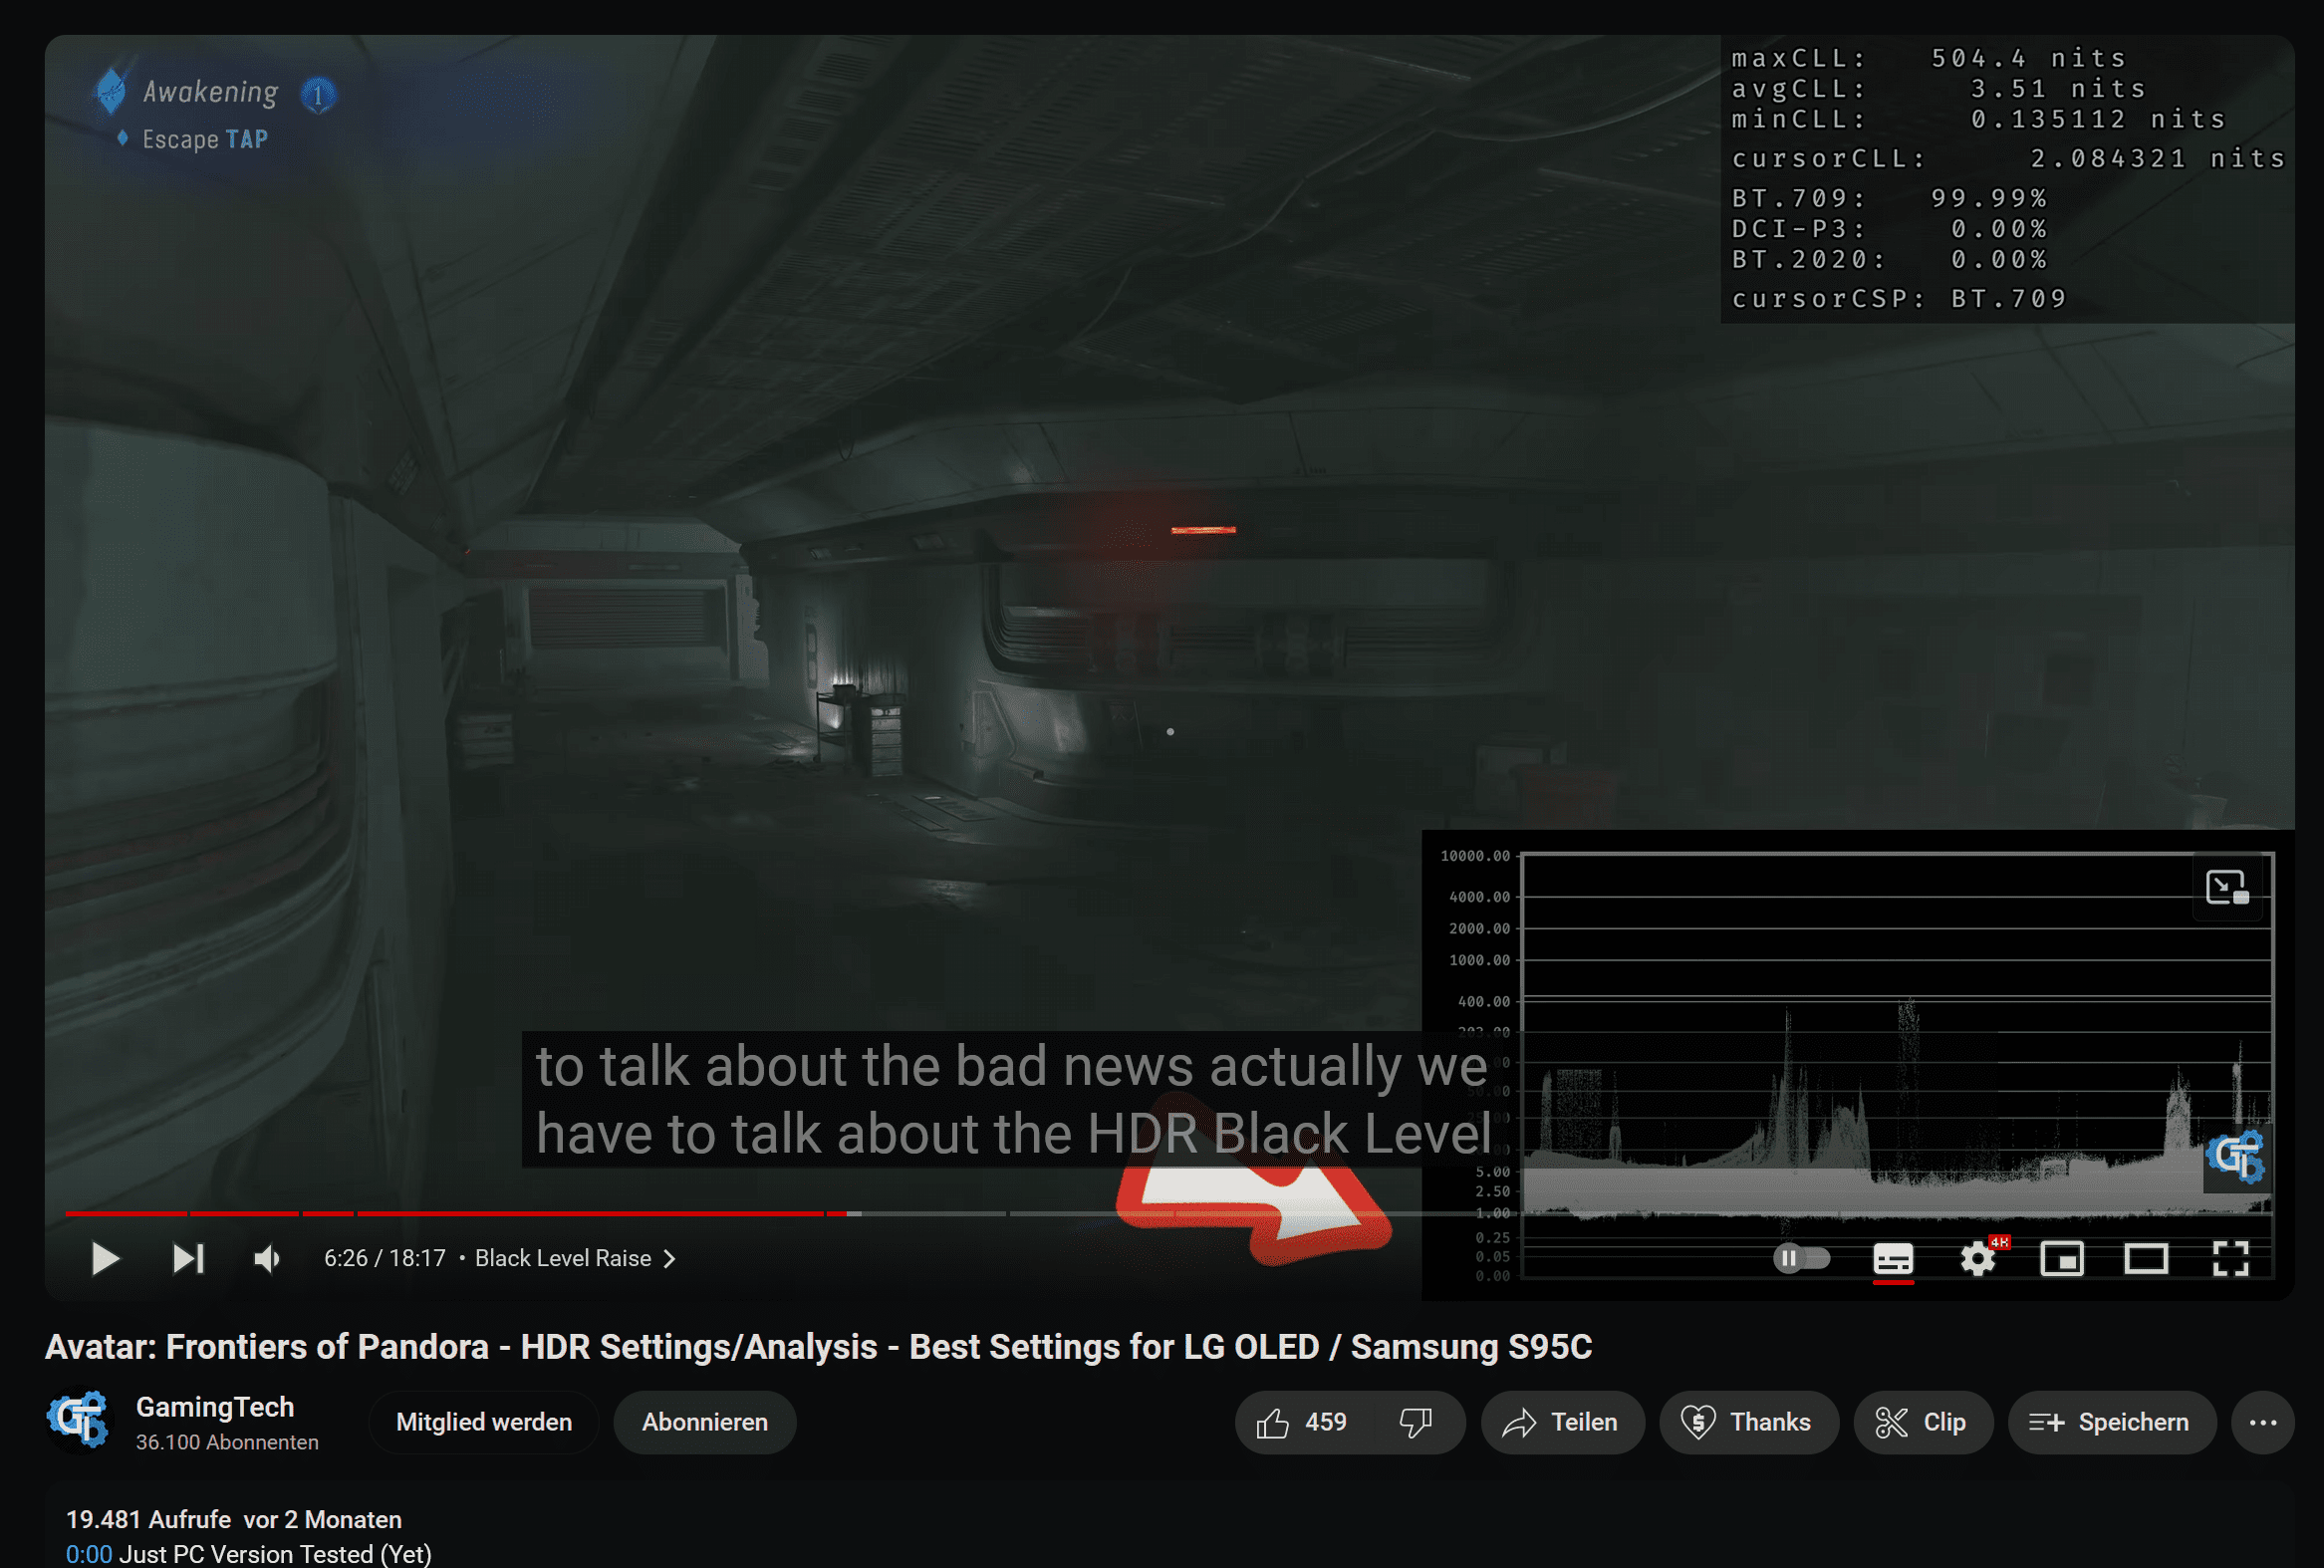Open the Thanks donation button
The width and height of the screenshot is (2324, 1568).
click(1748, 1421)
